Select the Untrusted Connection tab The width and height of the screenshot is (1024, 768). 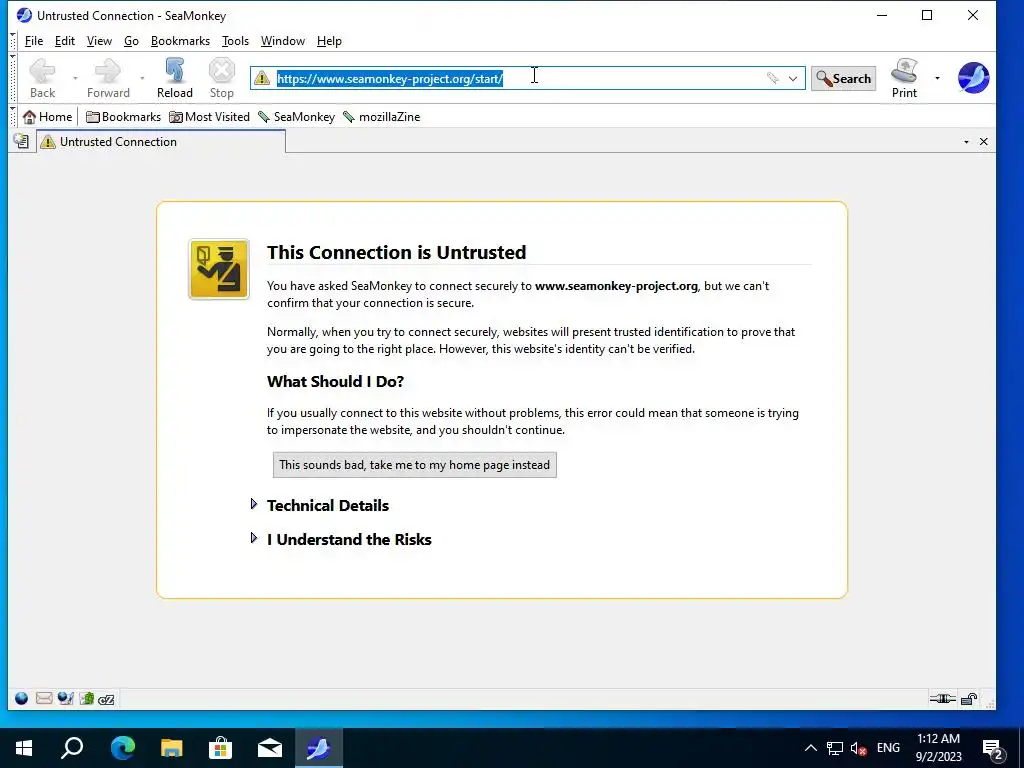pos(161,142)
